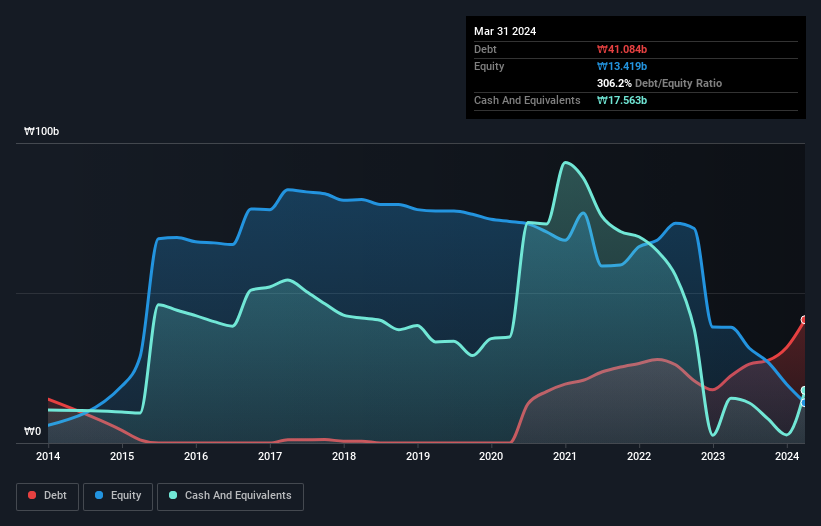The width and height of the screenshot is (821, 526).
Task: Click the ₩17.563b Cash value
Action: coord(622,100)
